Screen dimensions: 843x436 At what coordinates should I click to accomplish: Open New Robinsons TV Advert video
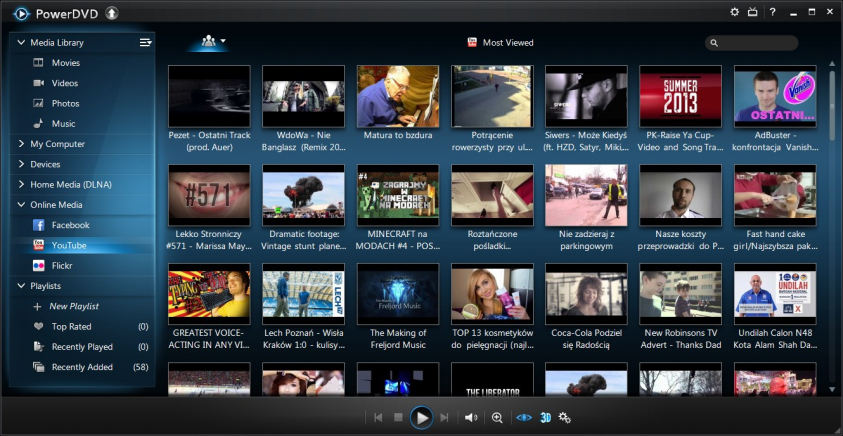(680, 294)
